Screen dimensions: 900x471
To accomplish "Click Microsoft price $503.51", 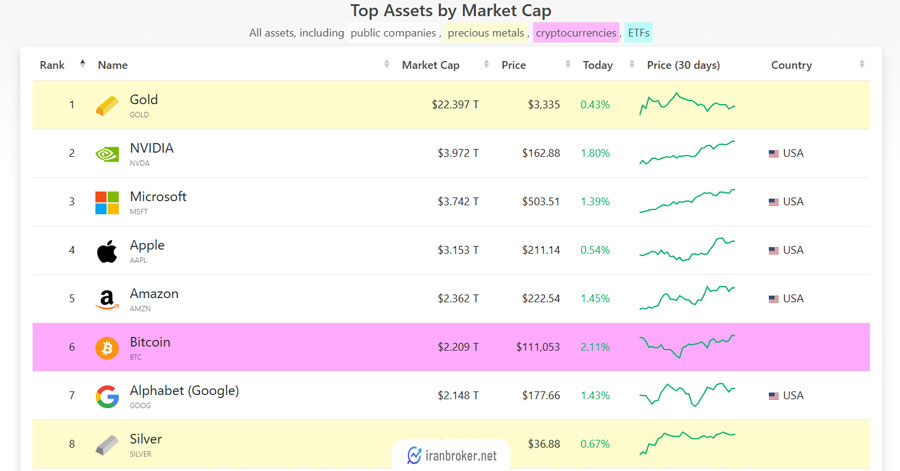I will 541,201.
